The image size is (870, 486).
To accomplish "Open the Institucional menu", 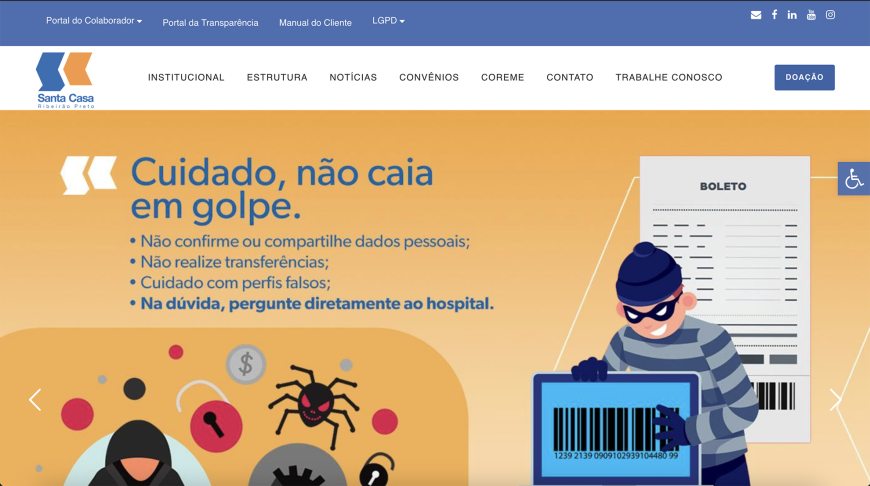I will (x=186, y=77).
